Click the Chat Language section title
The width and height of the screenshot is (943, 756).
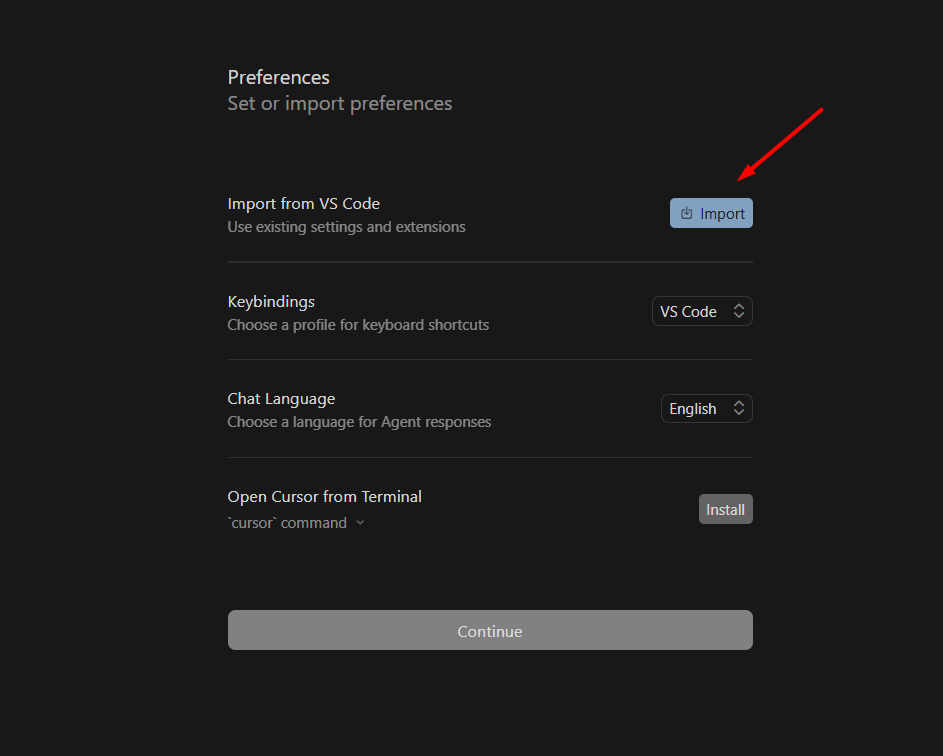pos(281,398)
